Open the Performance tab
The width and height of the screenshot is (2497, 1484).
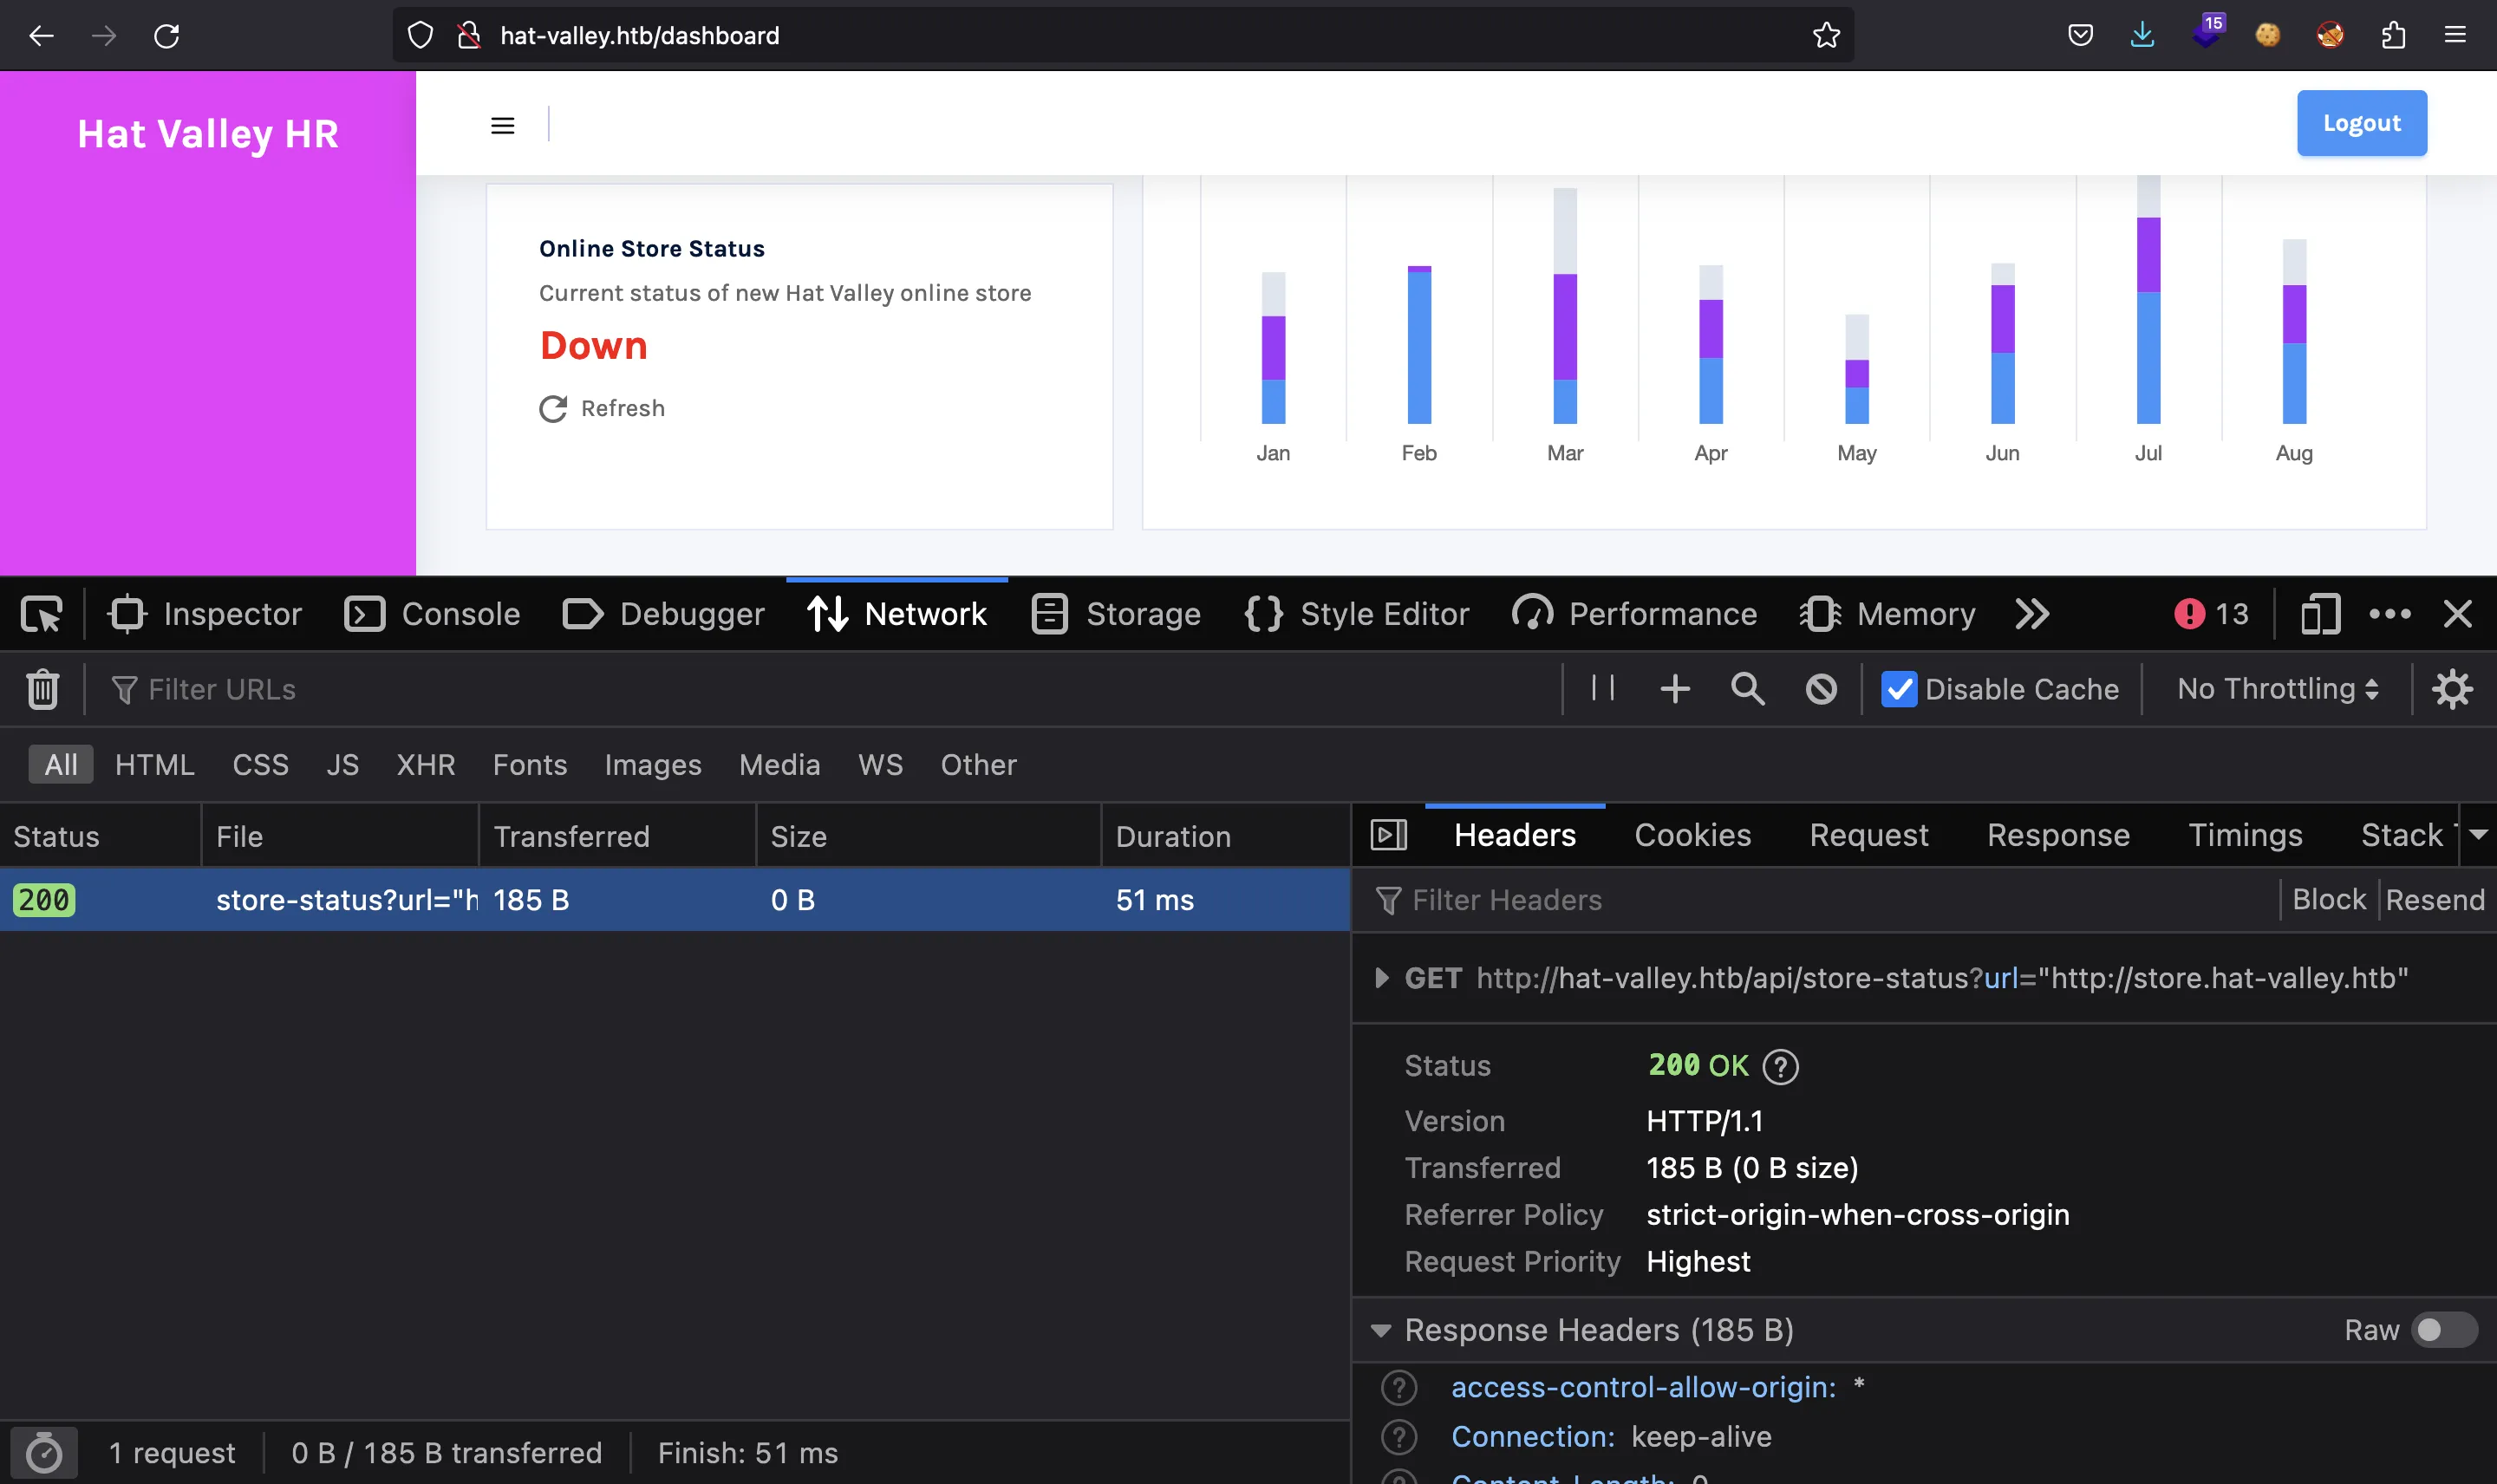1634,613
